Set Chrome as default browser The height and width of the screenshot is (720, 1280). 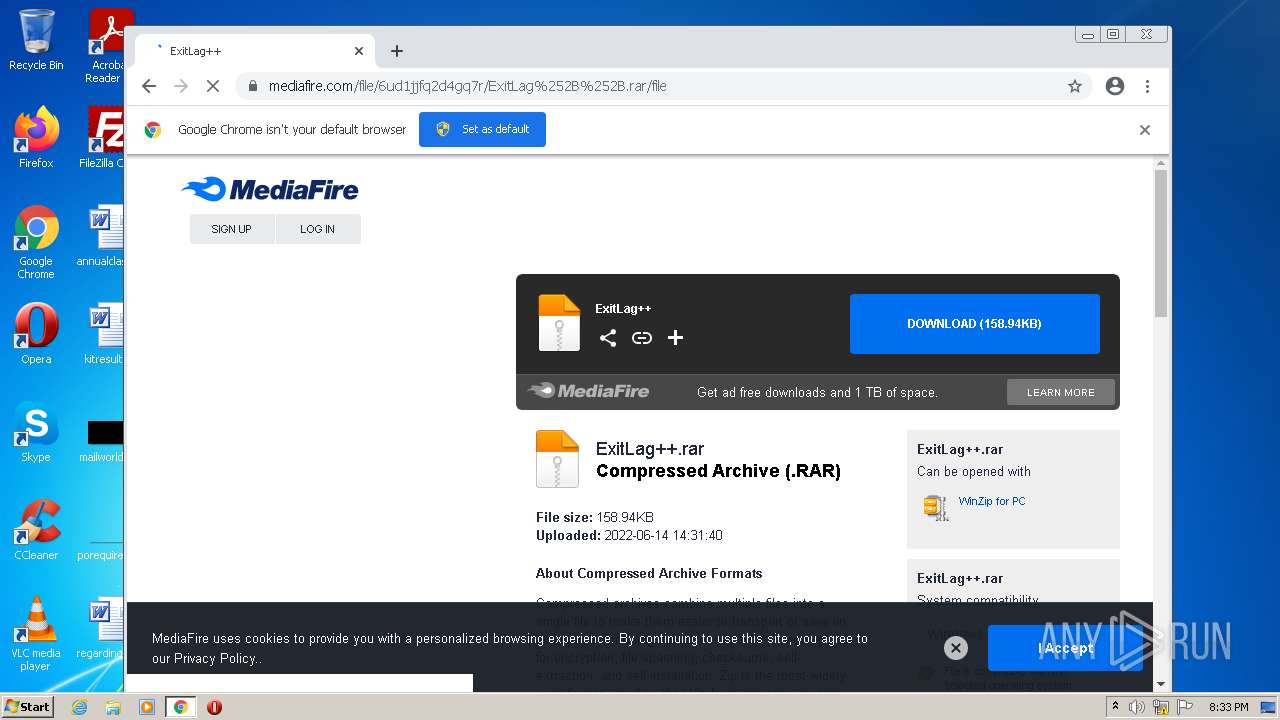482,129
